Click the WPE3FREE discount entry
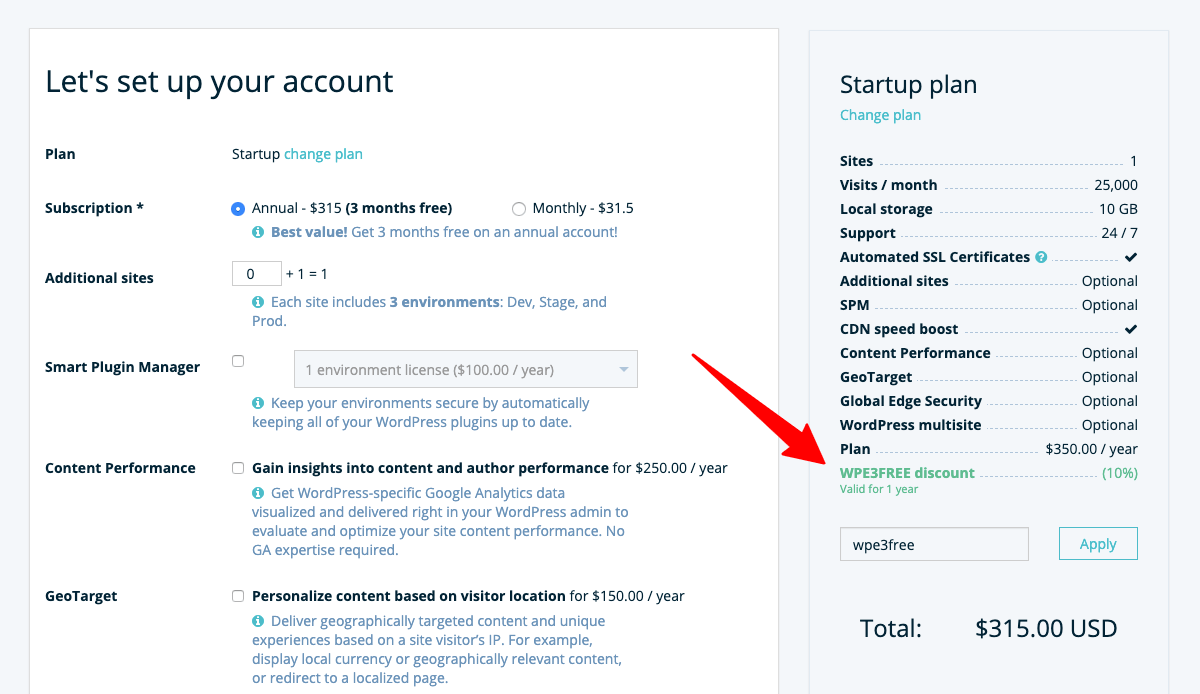Image resolution: width=1200 pixels, height=694 pixels. (x=905, y=473)
